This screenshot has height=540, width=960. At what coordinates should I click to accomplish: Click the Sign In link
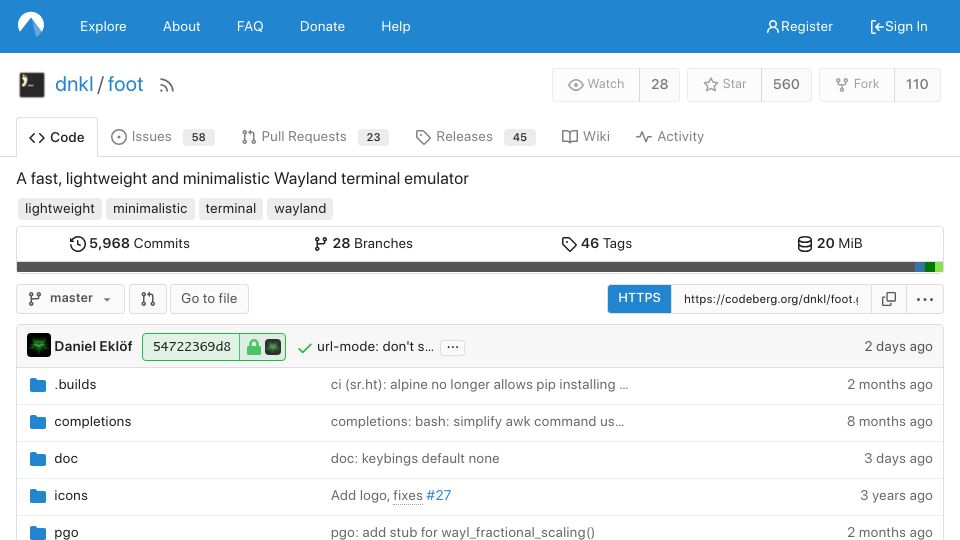899,26
